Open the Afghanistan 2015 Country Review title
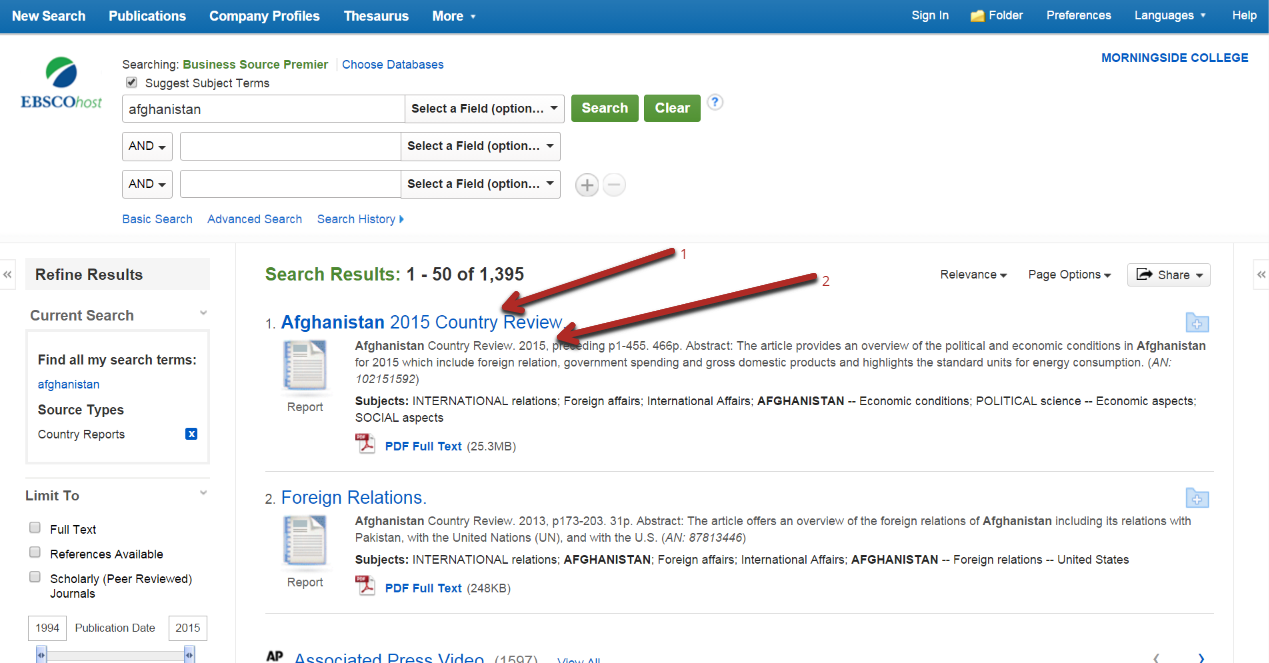The height and width of the screenshot is (663, 1269). tap(422, 322)
